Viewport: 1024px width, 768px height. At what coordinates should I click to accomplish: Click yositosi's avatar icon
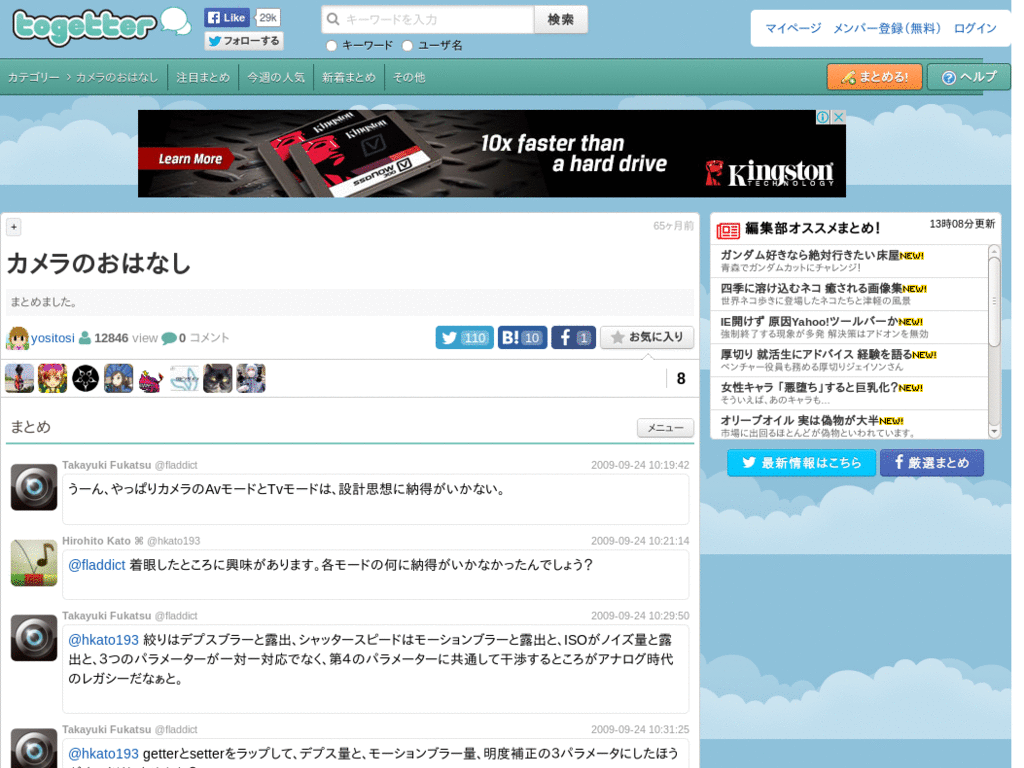click(16, 337)
